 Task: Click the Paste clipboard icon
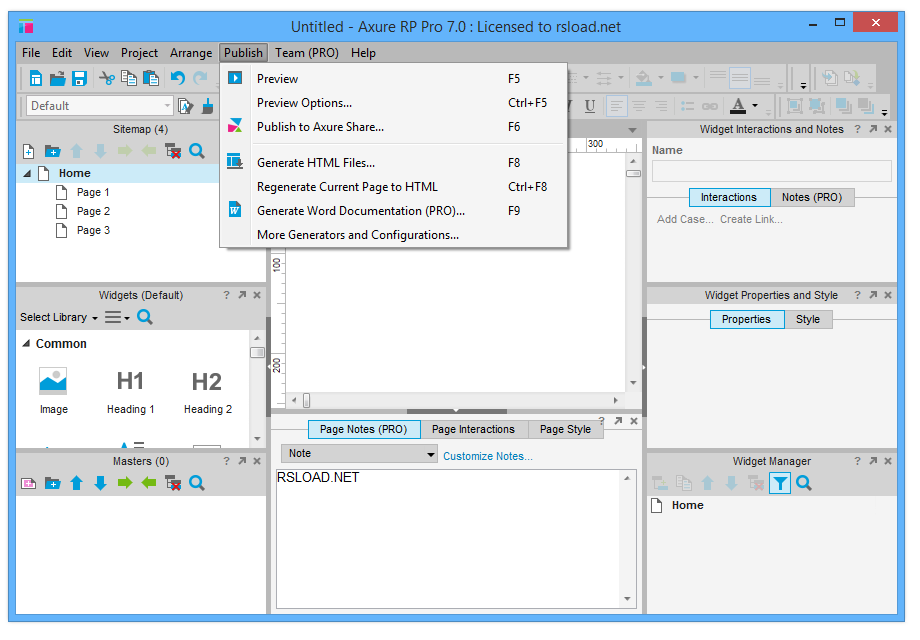pos(151,78)
